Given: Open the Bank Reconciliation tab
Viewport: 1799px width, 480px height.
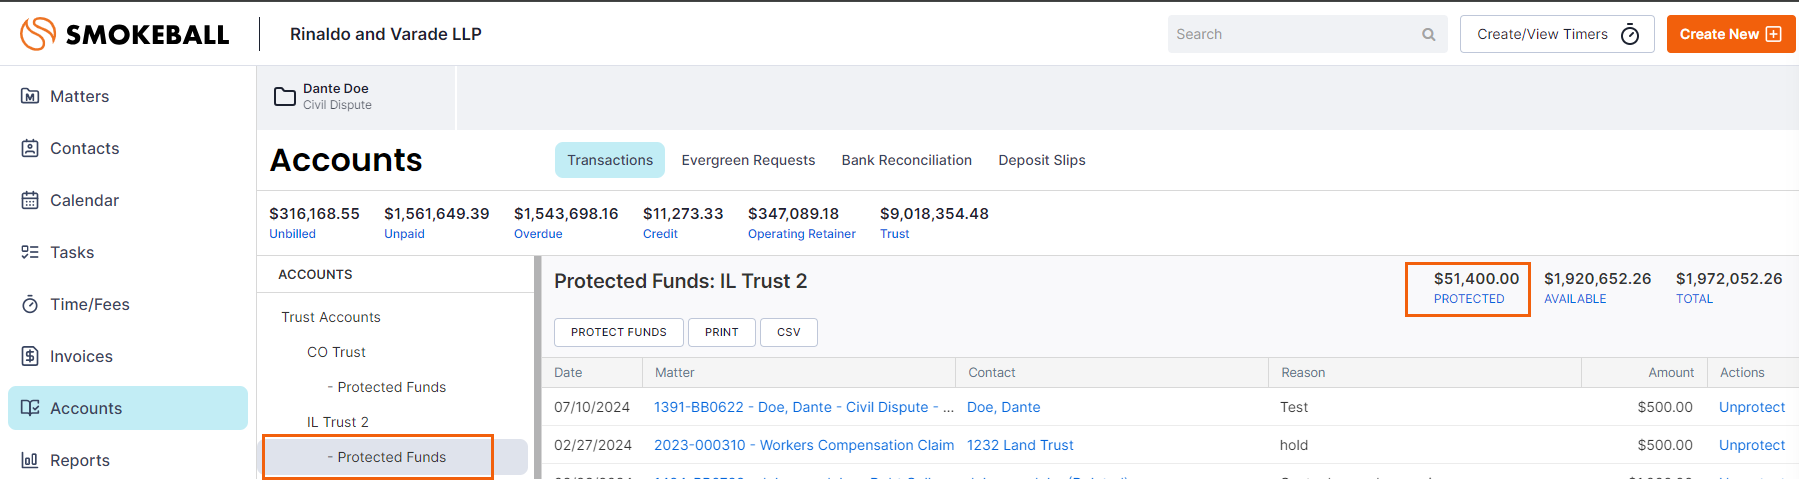Looking at the screenshot, I should (x=907, y=160).
